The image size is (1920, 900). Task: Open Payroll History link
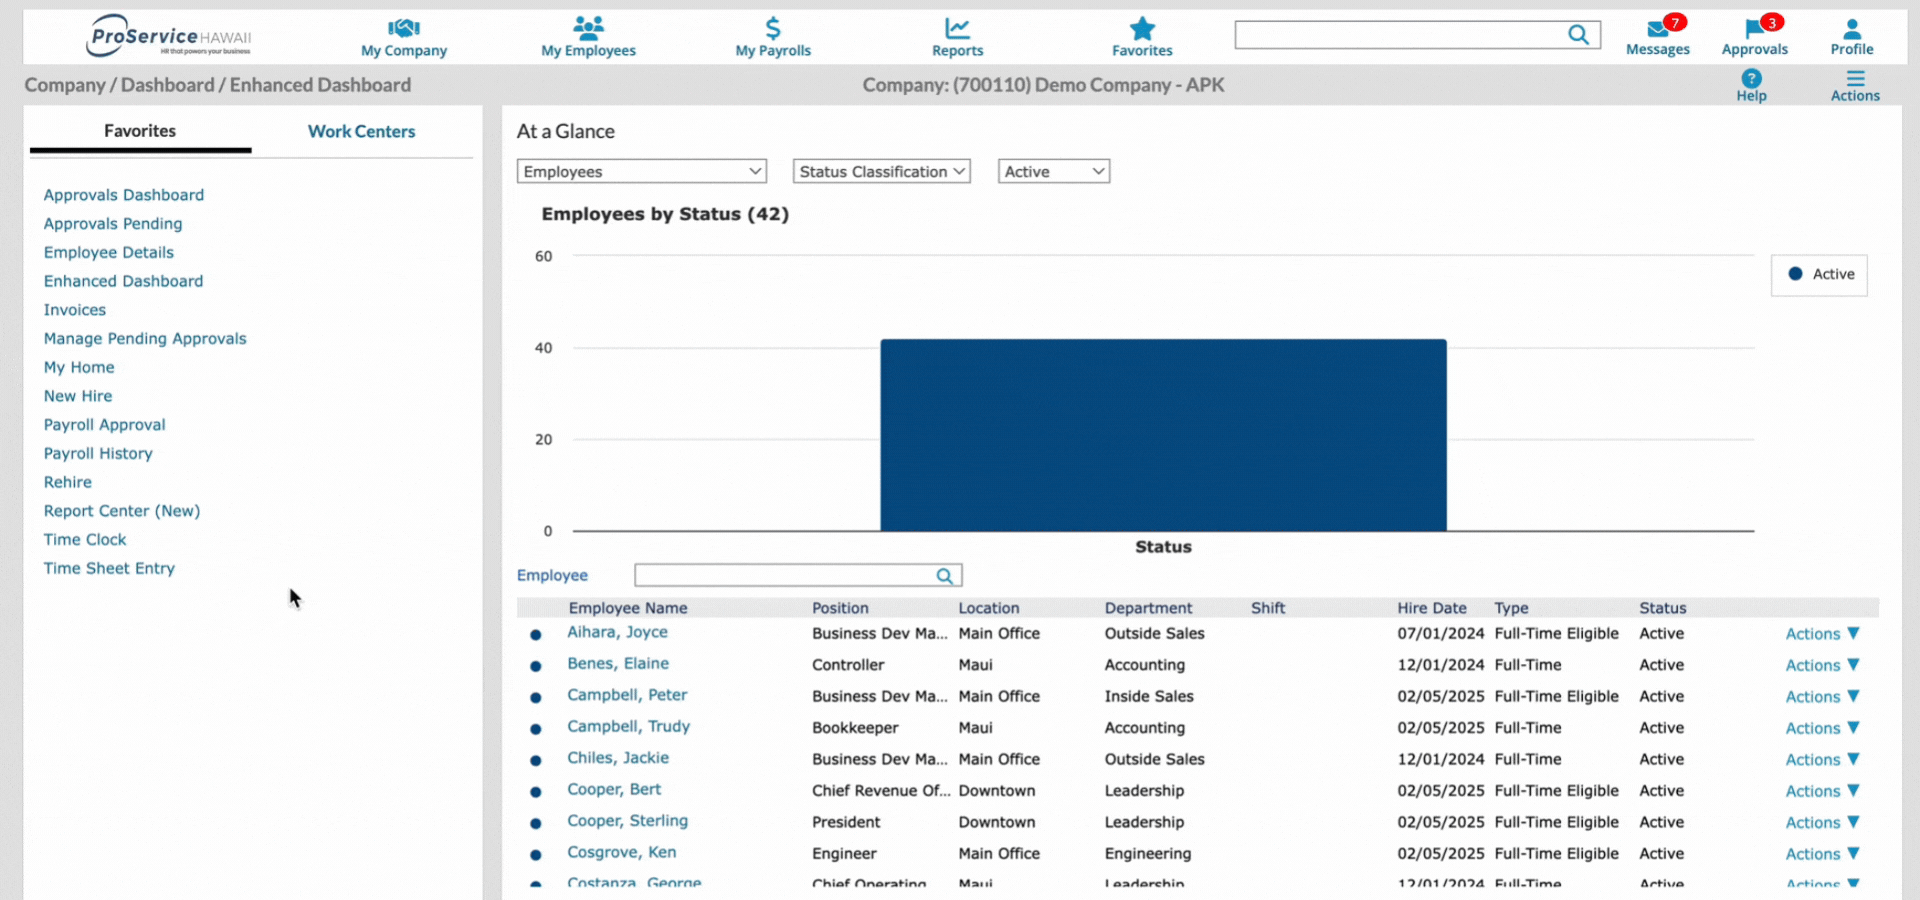pyautogui.click(x=98, y=453)
